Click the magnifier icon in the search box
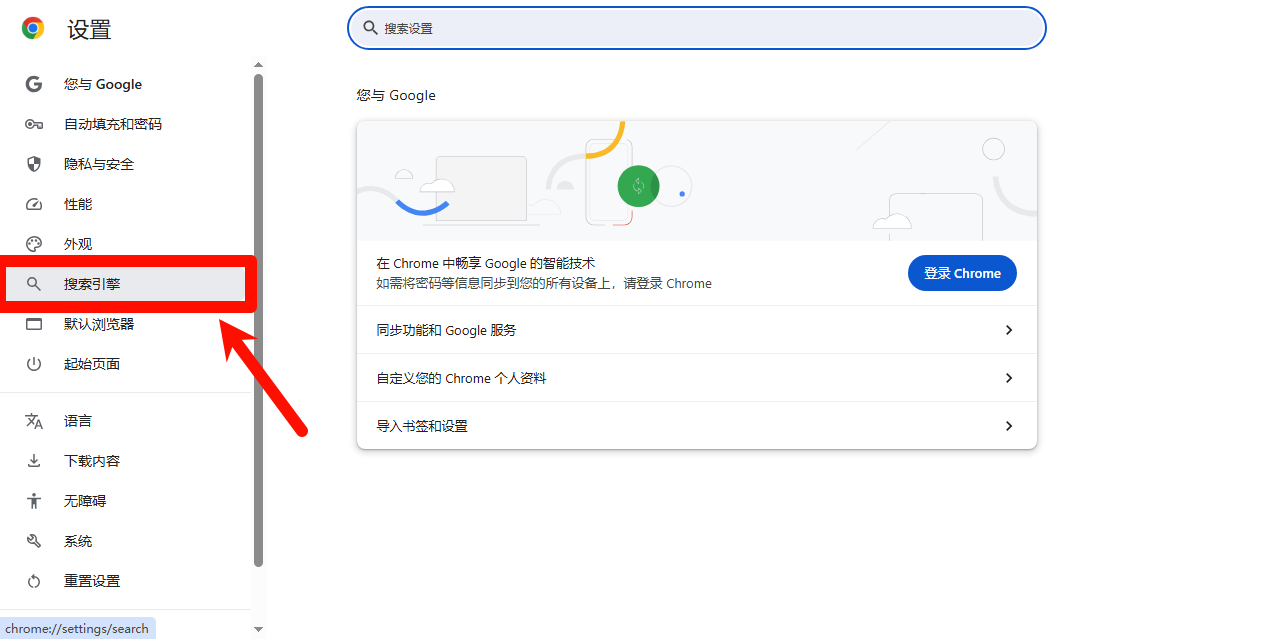Image resolution: width=1280 pixels, height=639 pixels. [x=370, y=28]
